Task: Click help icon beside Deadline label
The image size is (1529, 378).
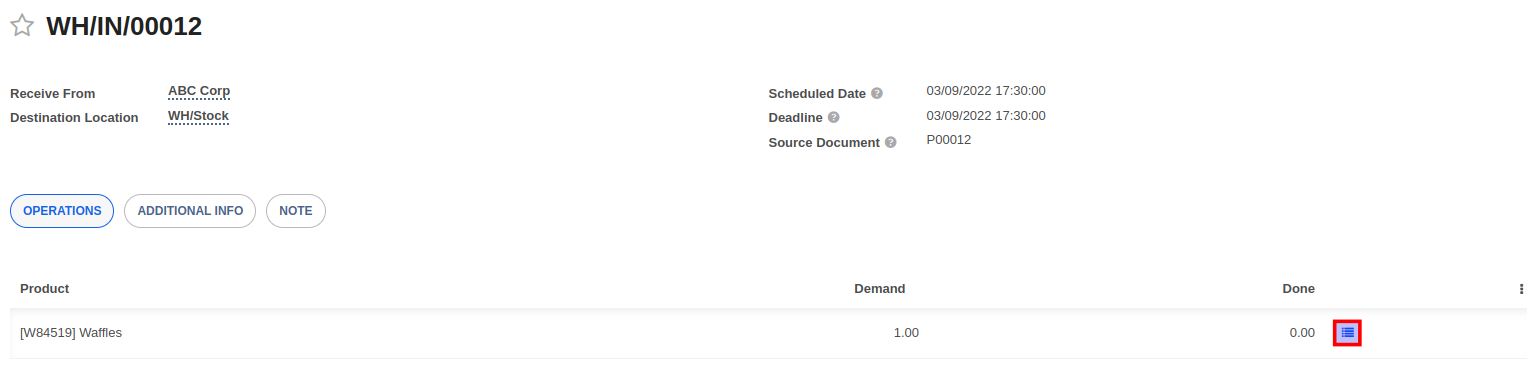Action: pos(833,117)
